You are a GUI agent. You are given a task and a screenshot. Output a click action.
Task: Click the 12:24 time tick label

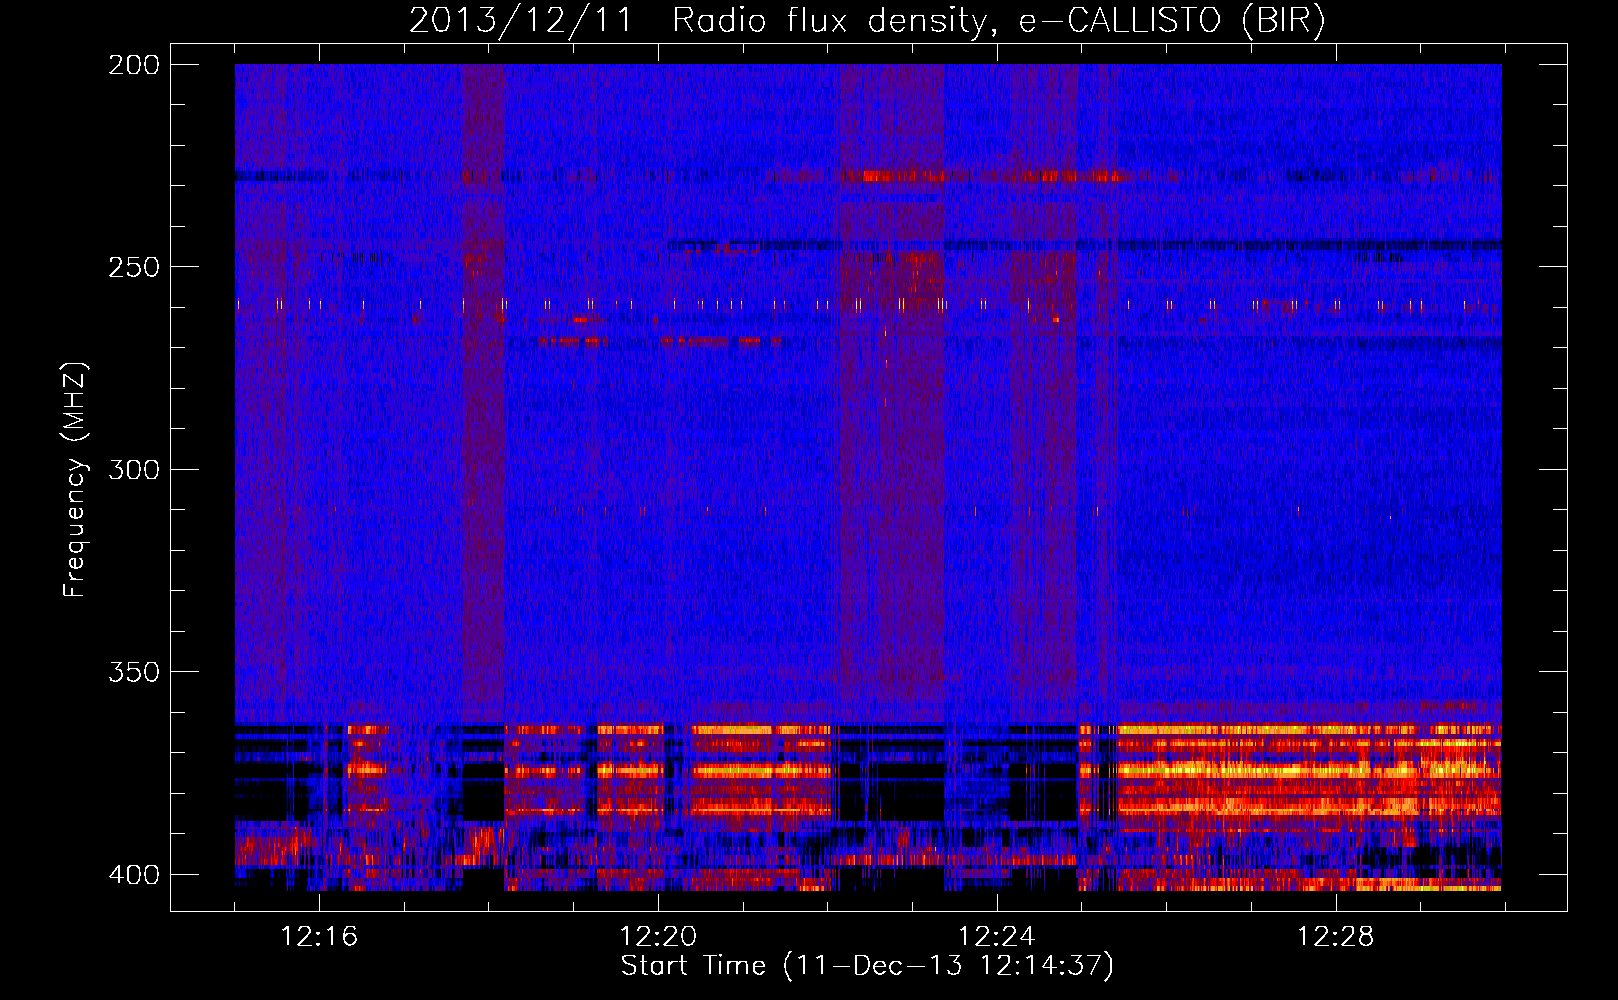(997, 937)
